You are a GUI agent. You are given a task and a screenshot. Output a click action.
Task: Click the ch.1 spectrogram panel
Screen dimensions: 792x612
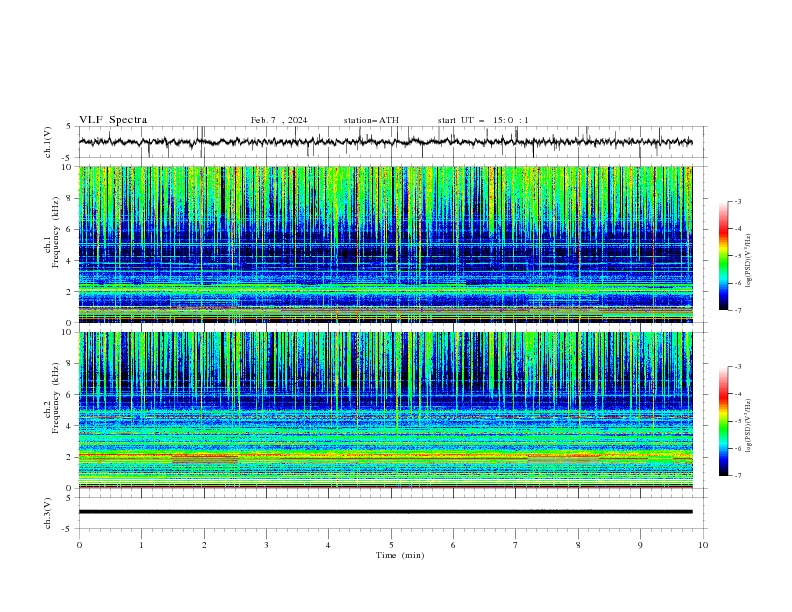385,244
